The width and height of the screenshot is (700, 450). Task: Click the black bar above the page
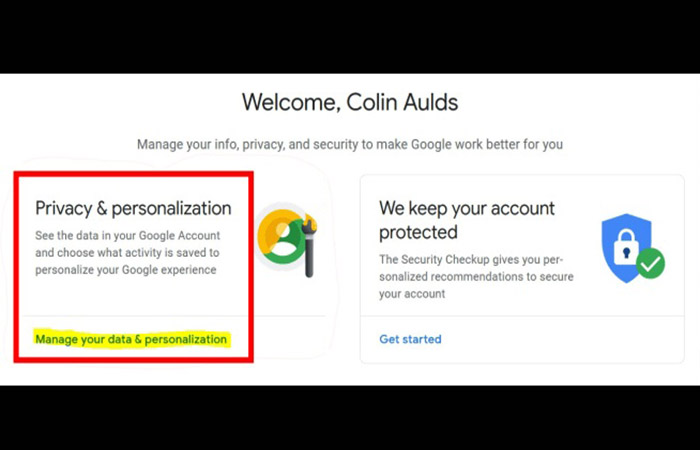click(349, 35)
